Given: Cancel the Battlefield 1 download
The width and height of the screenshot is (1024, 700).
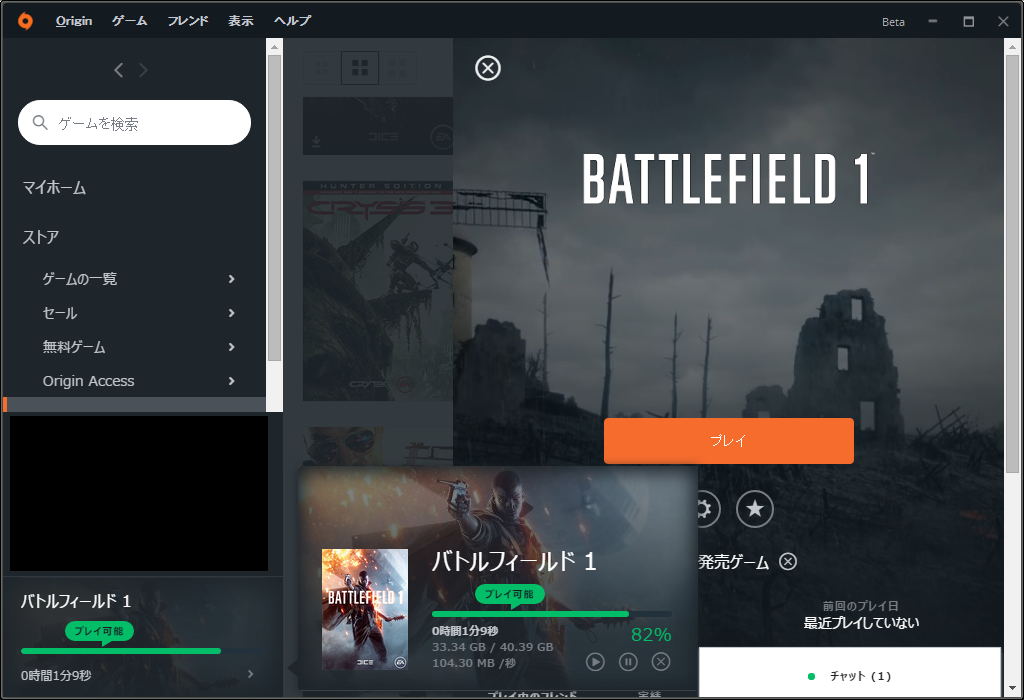Looking at the screenshot, I should pyautogui.click(x=661, y=662).
